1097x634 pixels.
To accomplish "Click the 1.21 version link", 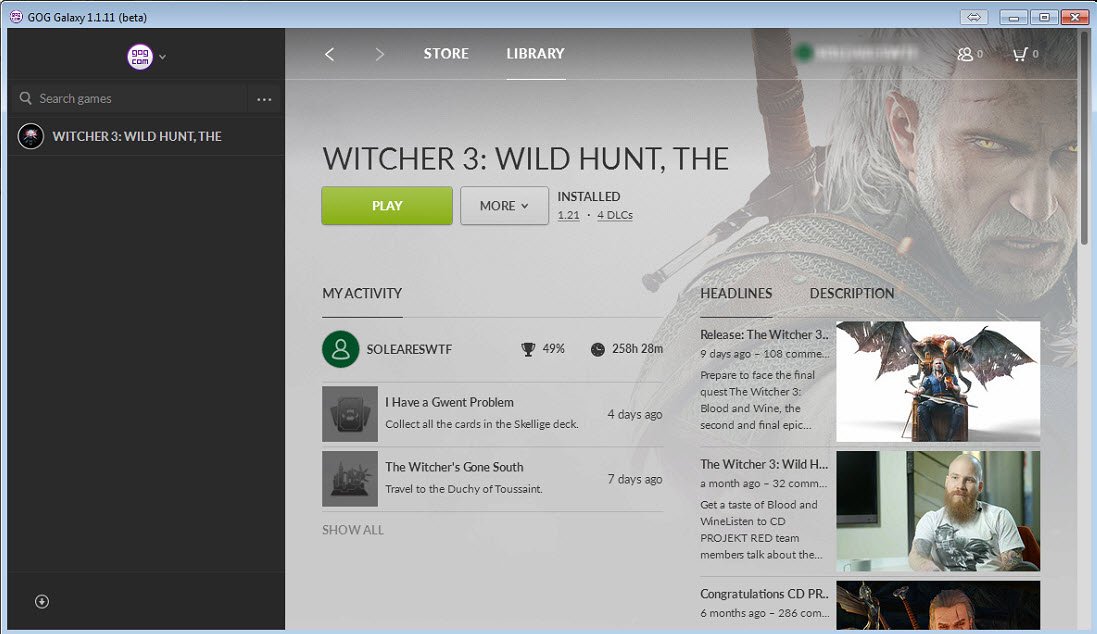I will 569,216.
